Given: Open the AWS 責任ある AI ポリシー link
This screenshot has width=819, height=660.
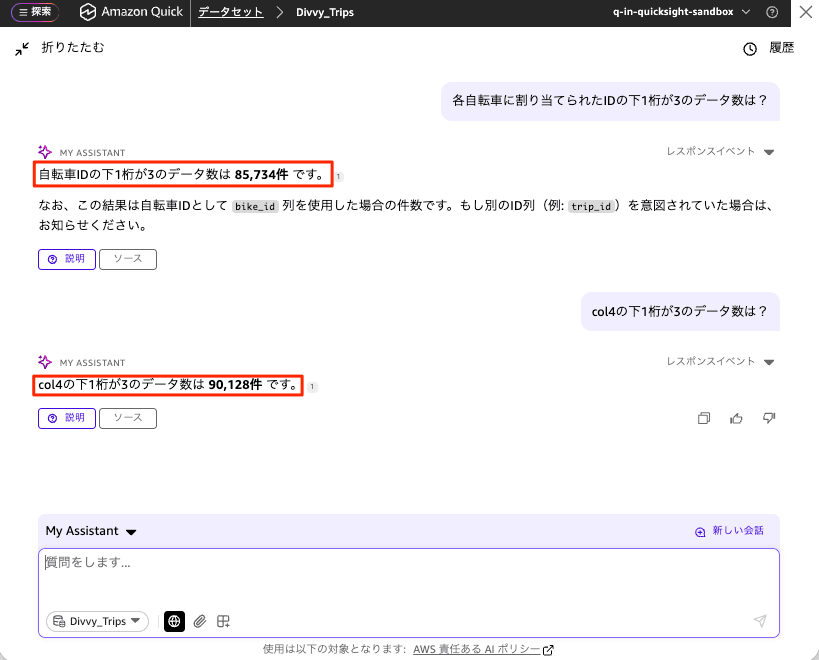Looking at the screenshot, I should coord(483,649).
